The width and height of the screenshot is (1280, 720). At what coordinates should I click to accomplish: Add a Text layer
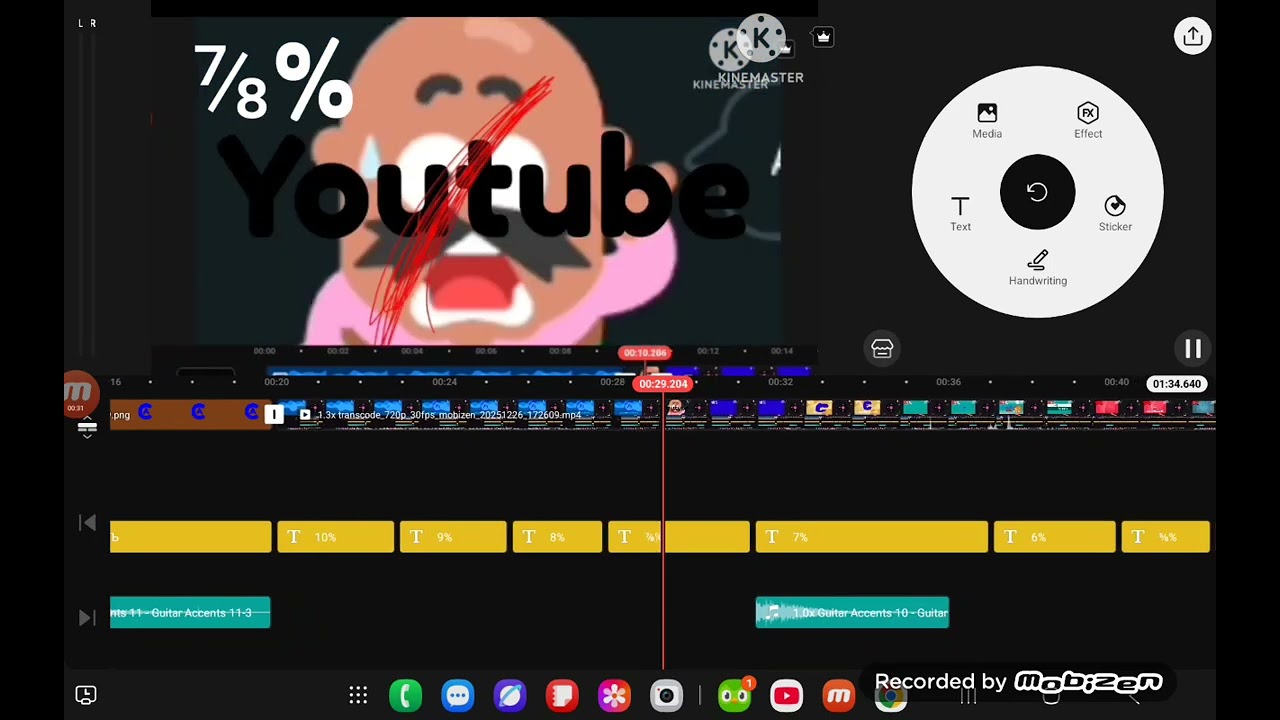pyautogui.click(x=960, y=213)
